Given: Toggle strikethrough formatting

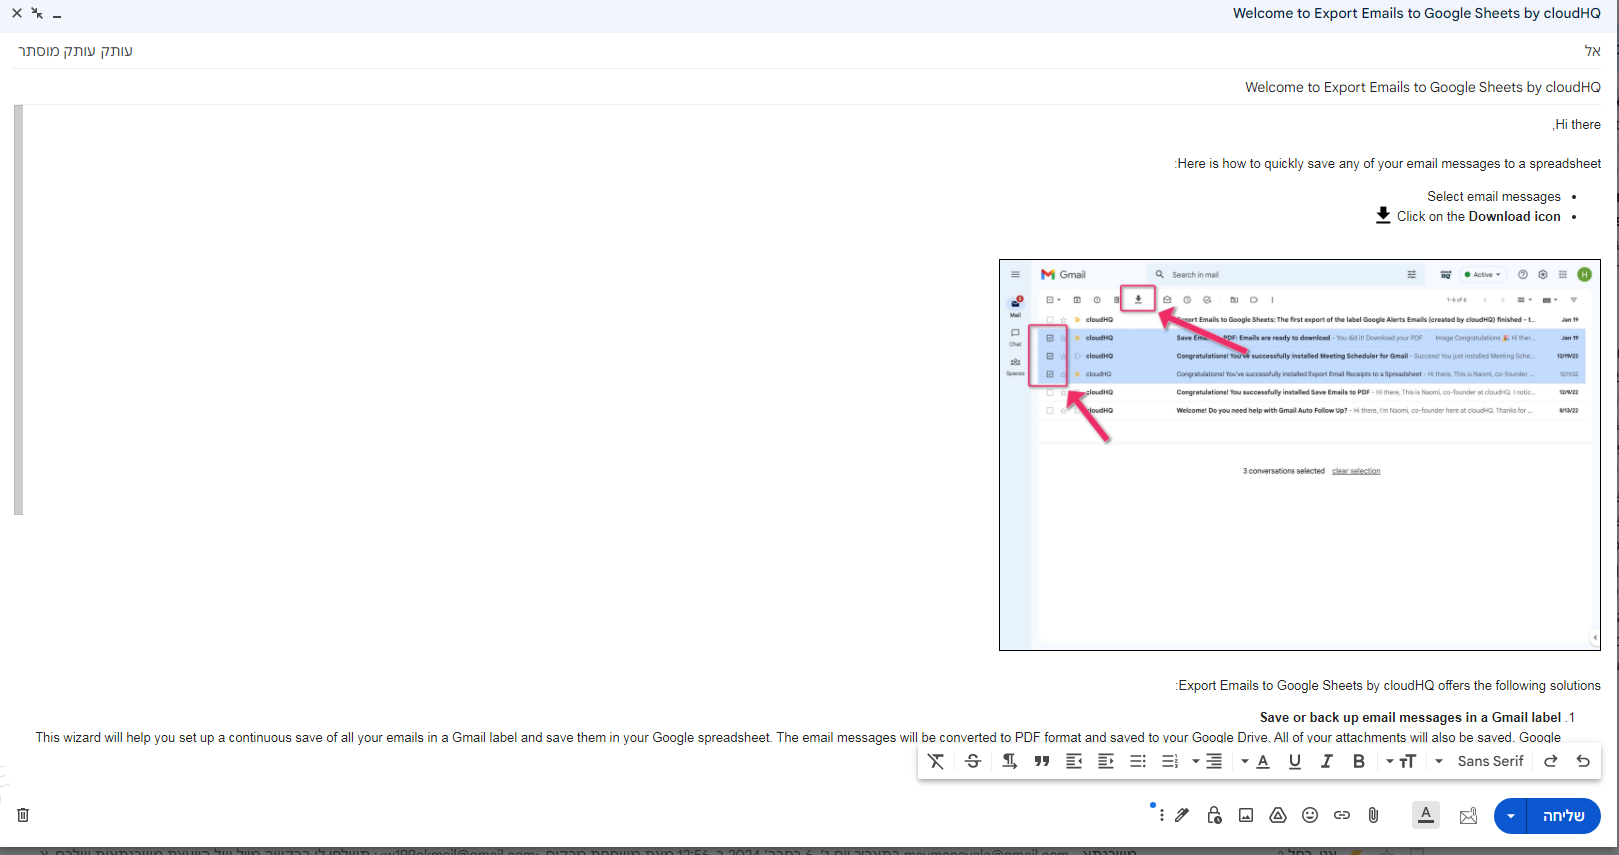Looking at the screenshot, I should click(x=973, y=762).
